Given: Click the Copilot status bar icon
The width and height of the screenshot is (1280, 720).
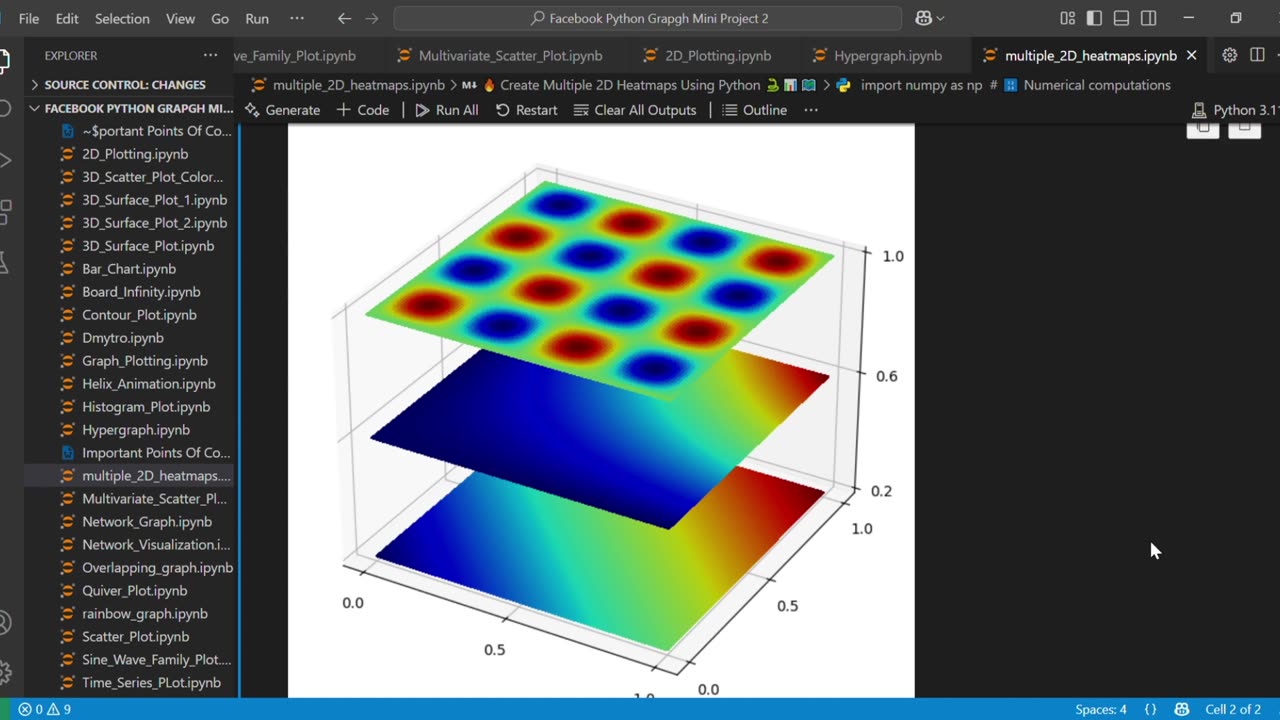Looking at the screenshot, I should coord(1181,709).
